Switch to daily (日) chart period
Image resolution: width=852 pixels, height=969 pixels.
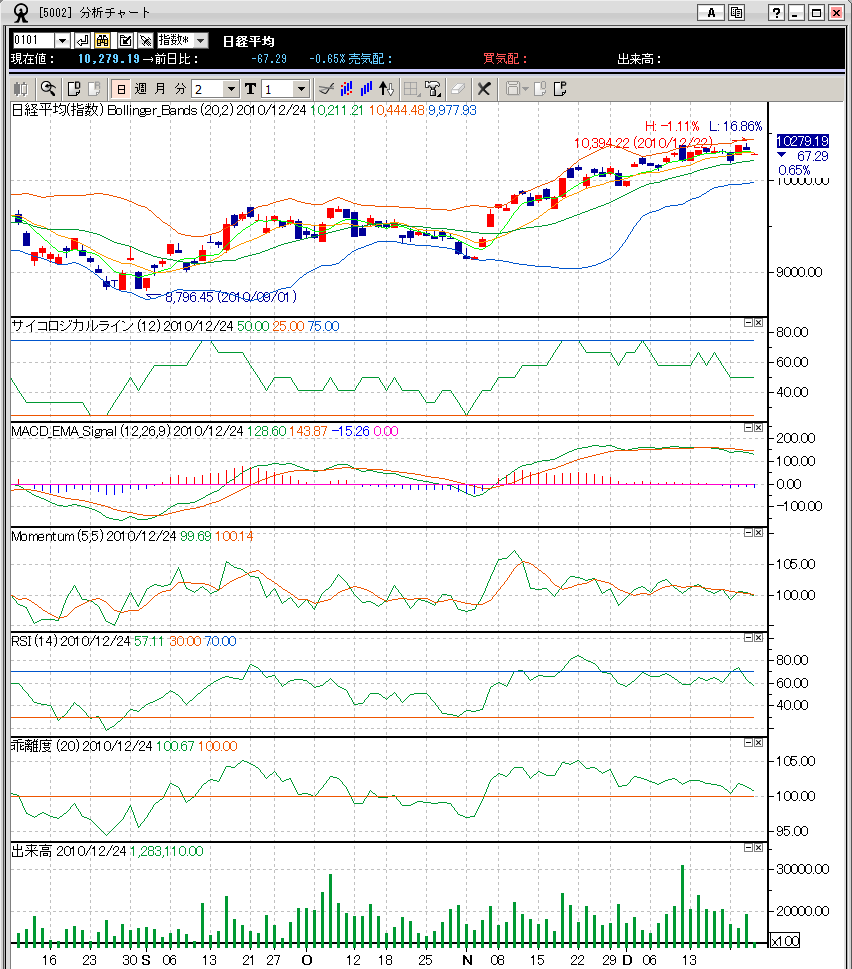(120, 88)
